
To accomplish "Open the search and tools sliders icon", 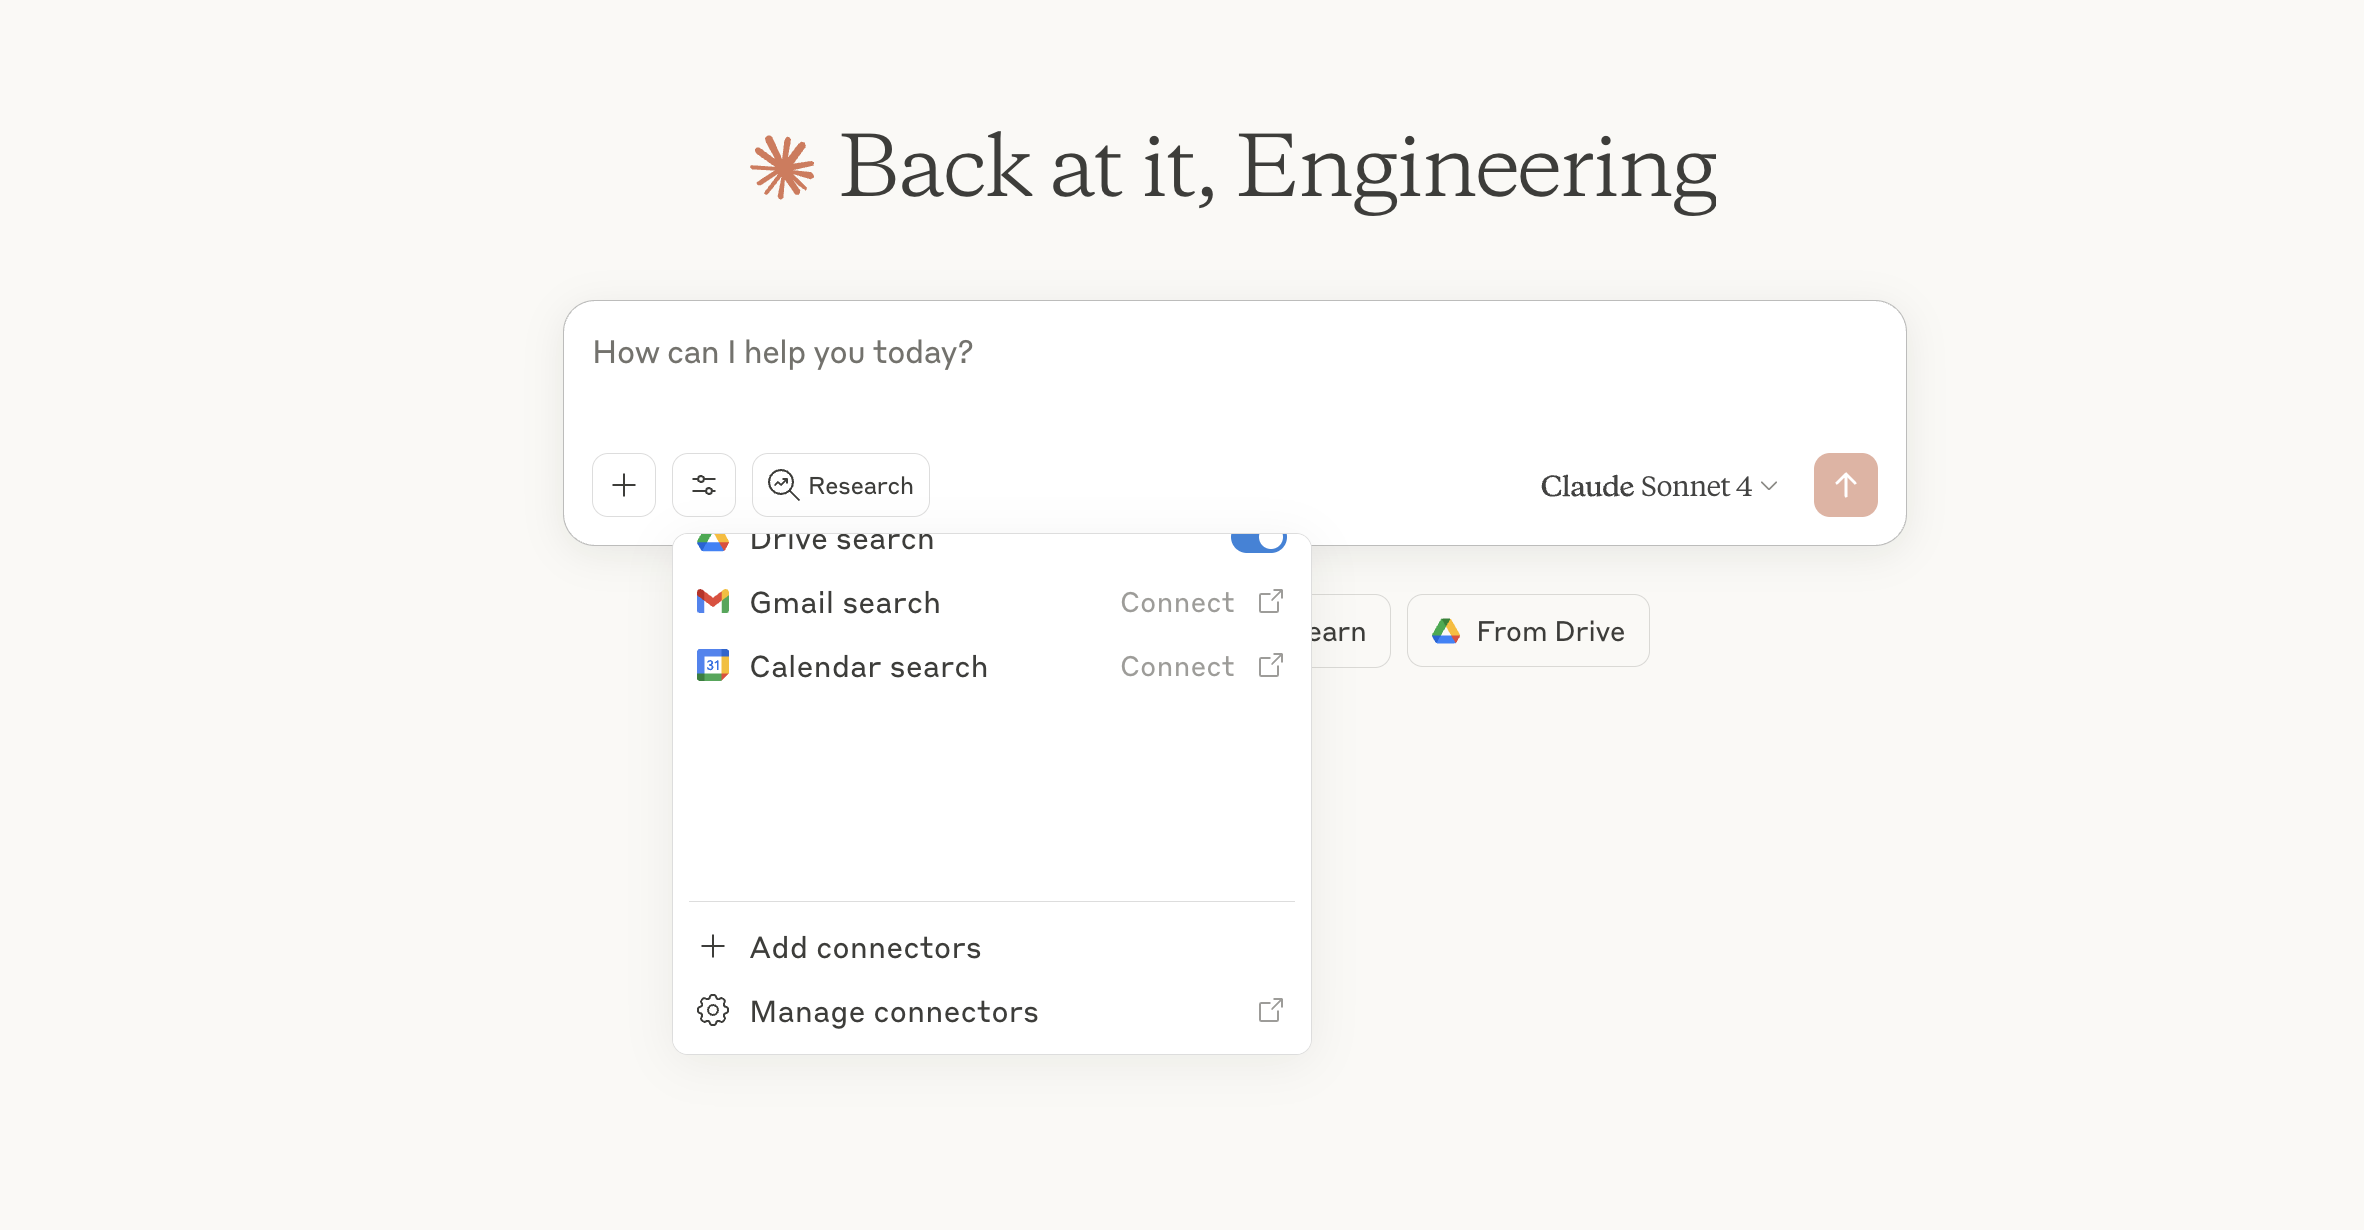I will pos(704,485).
